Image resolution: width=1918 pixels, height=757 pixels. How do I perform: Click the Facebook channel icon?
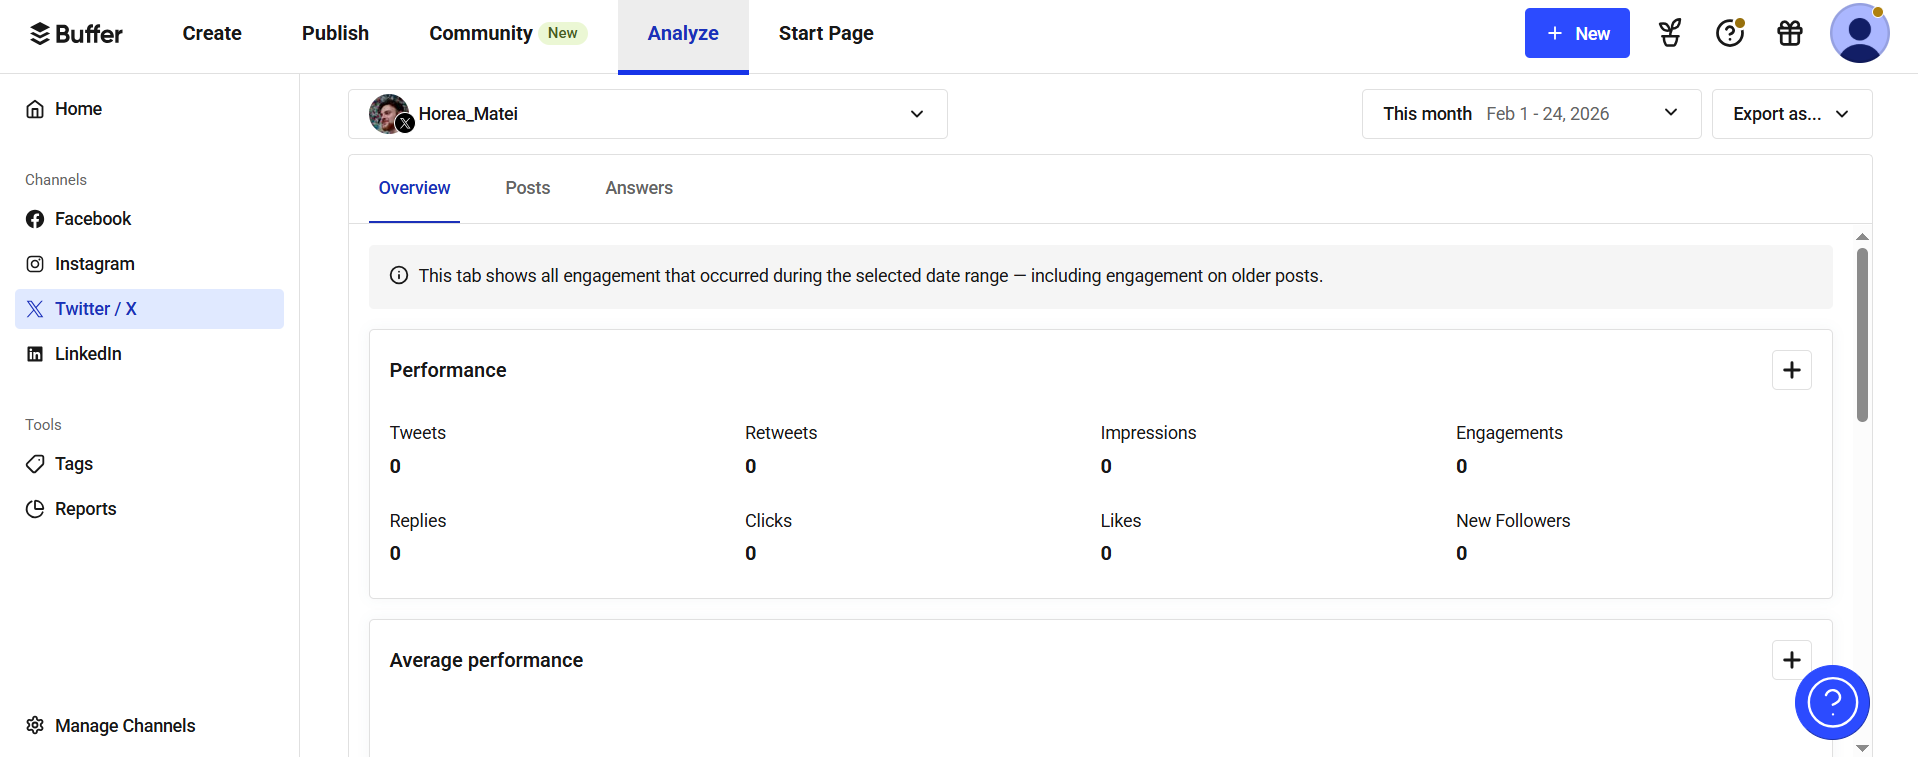click(35, 219)
